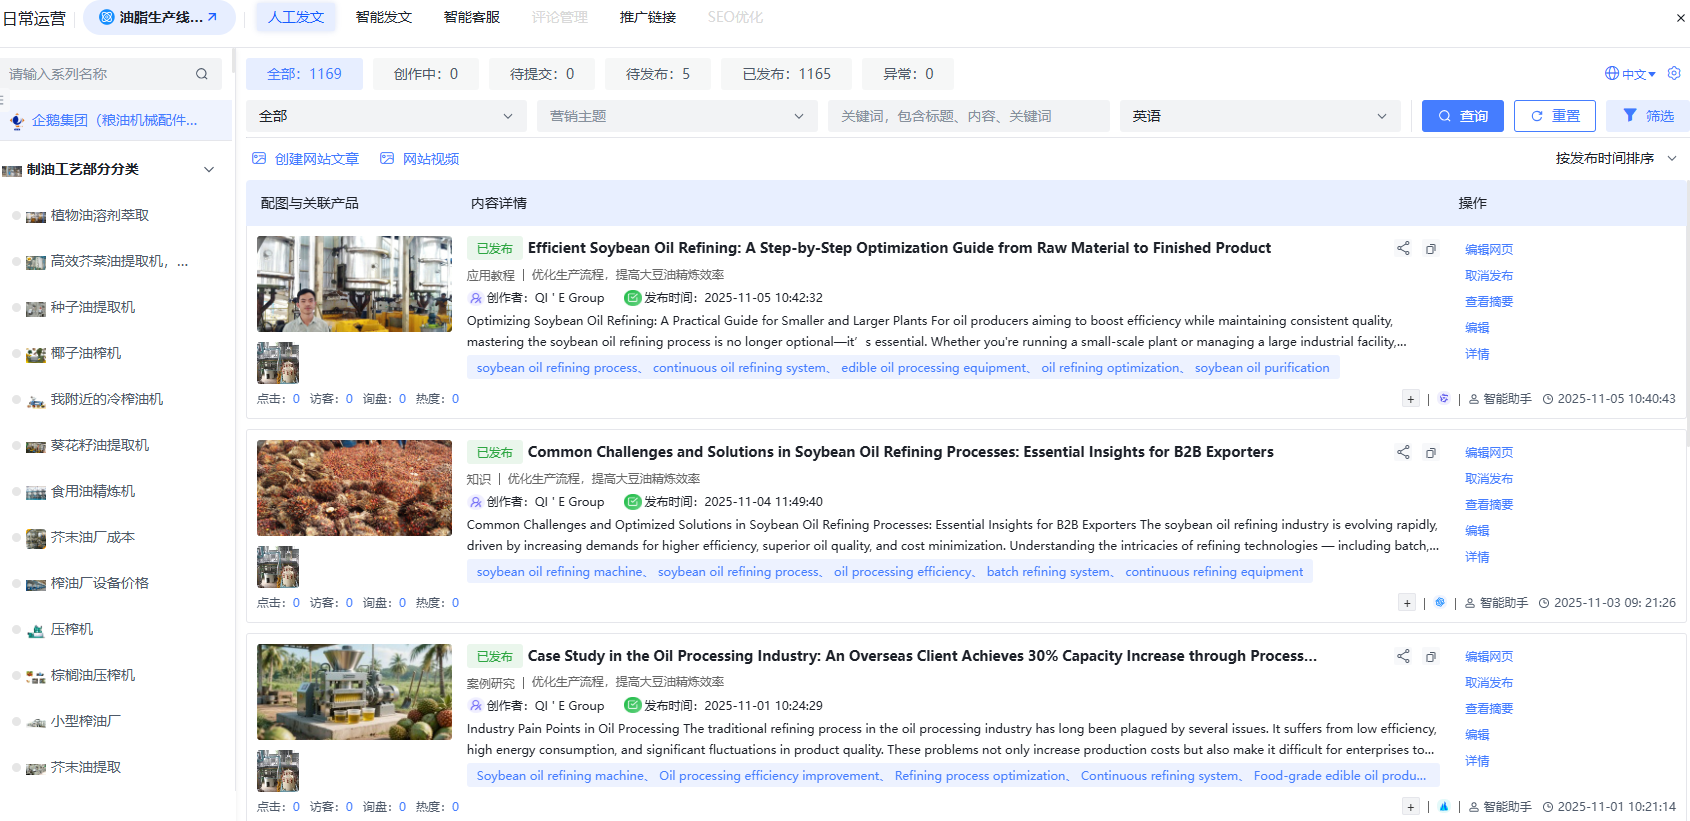Click the search magnifier in series name box
Viewport: 1690px width, 821px height.
[x=202, y=74]
